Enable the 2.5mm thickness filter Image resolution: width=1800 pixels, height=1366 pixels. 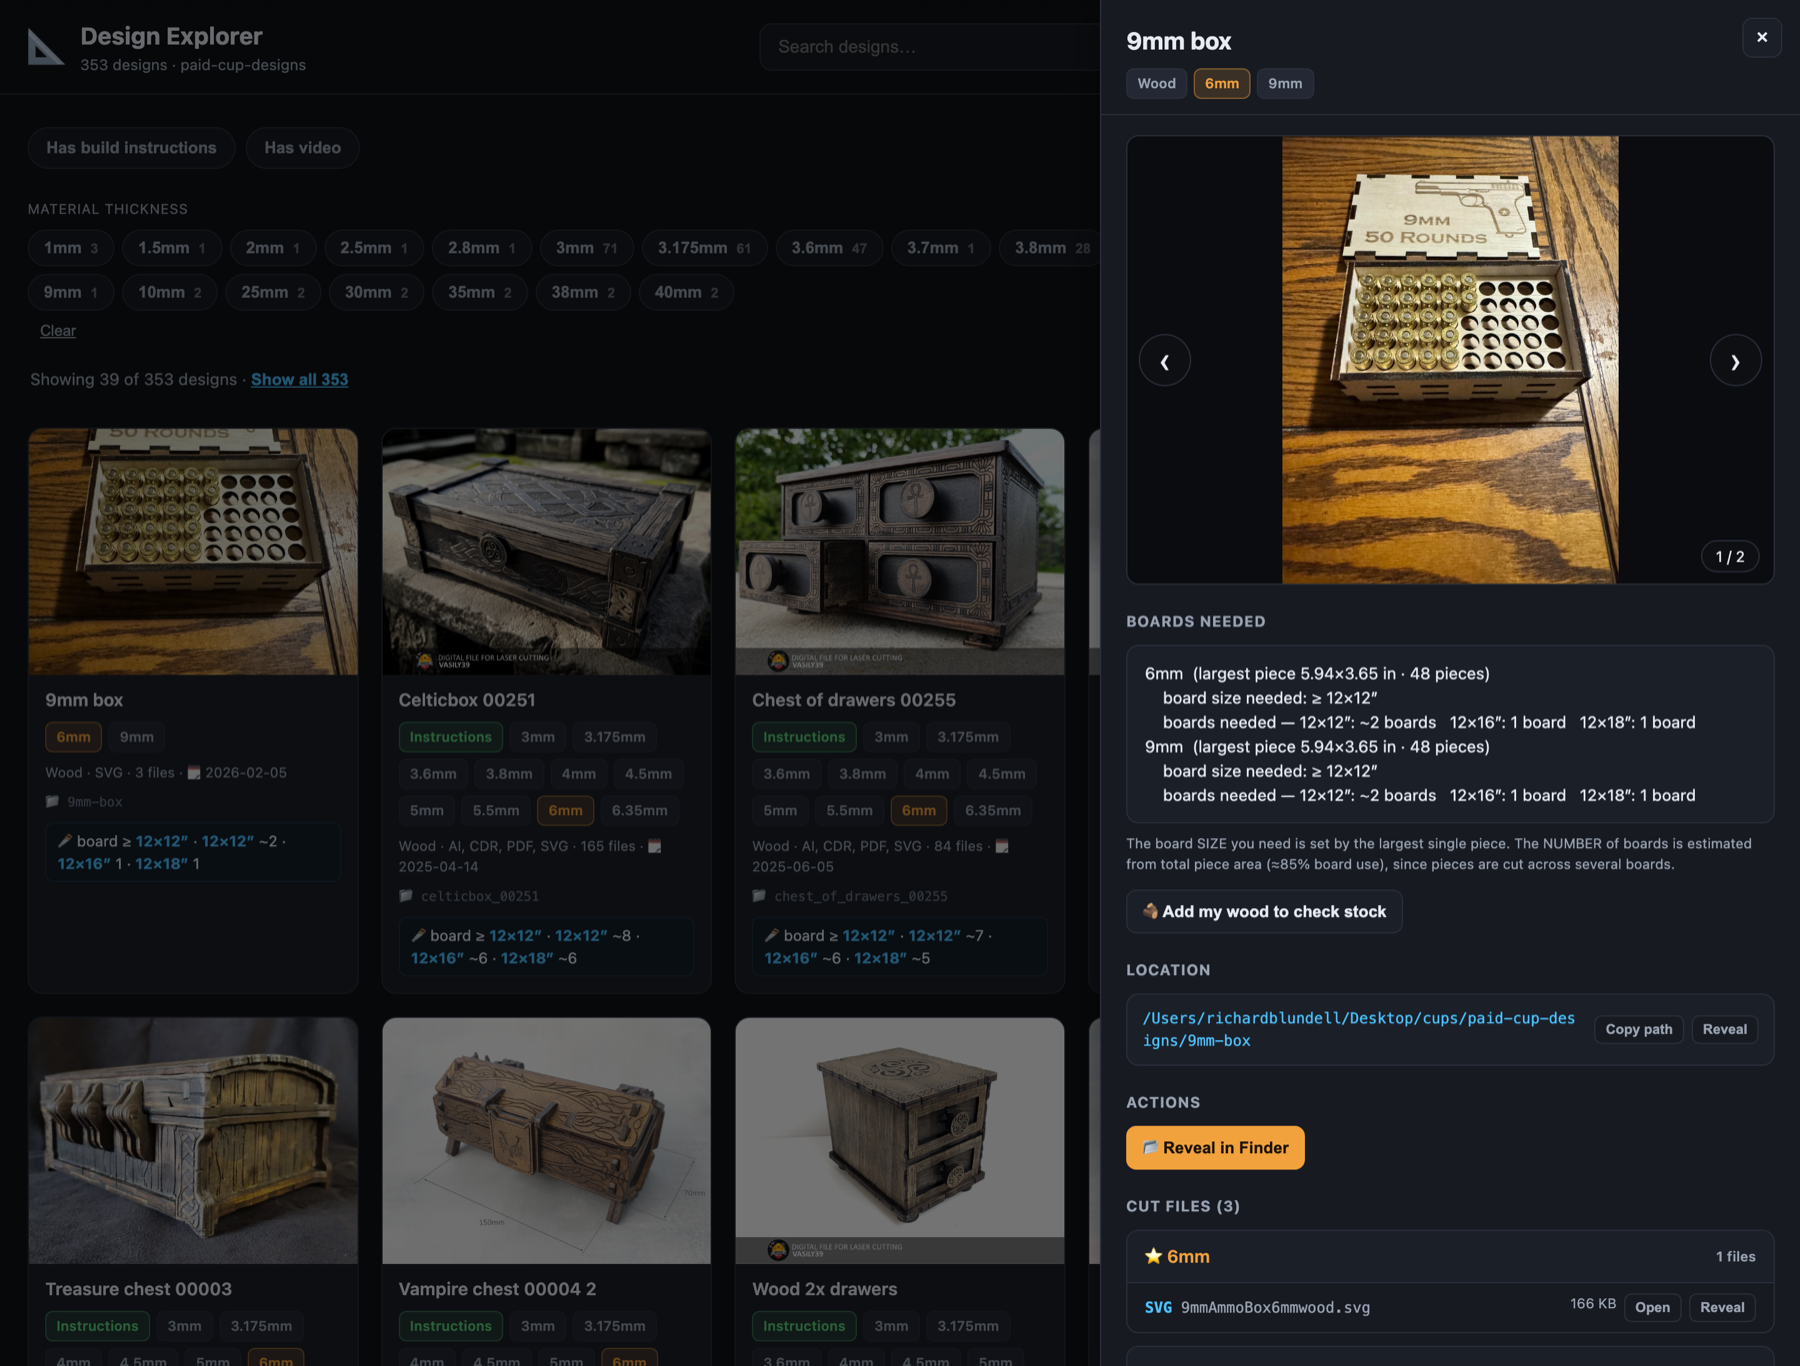[x=373, y=247]
